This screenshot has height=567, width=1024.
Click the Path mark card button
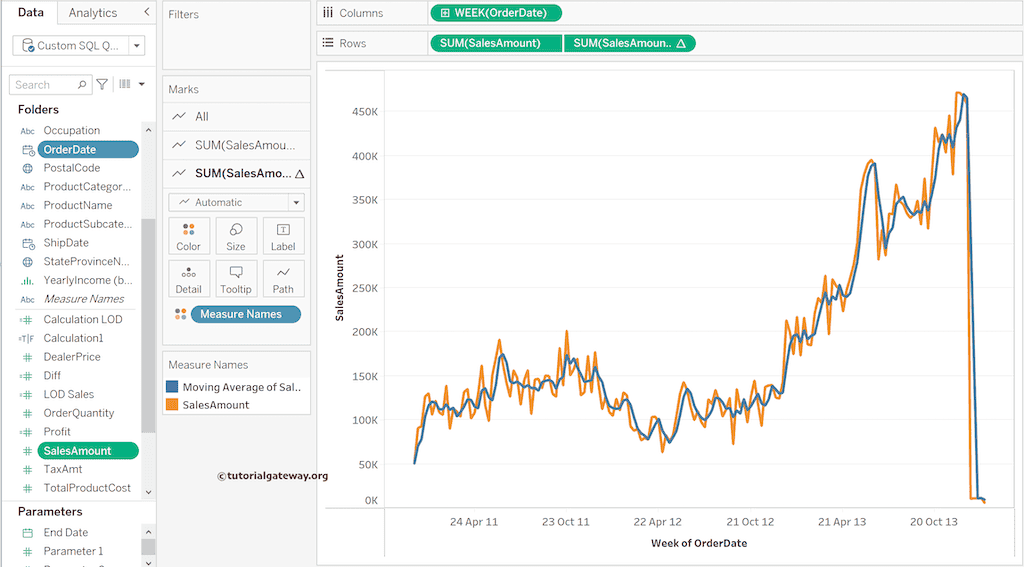(283, 279)
